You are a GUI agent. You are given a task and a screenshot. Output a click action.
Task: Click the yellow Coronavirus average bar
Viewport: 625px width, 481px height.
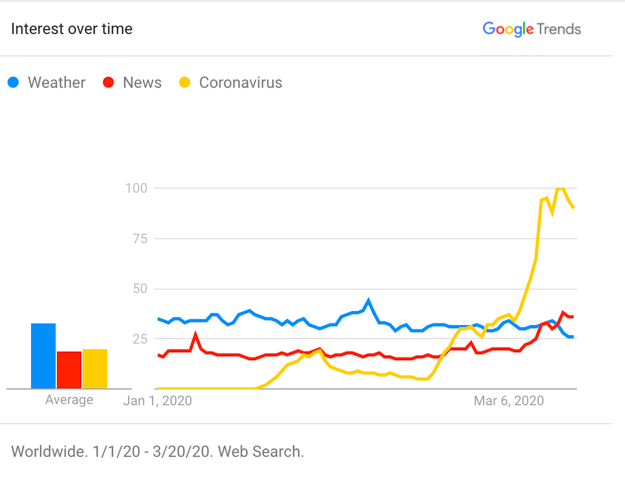click(x=95, y=368)
